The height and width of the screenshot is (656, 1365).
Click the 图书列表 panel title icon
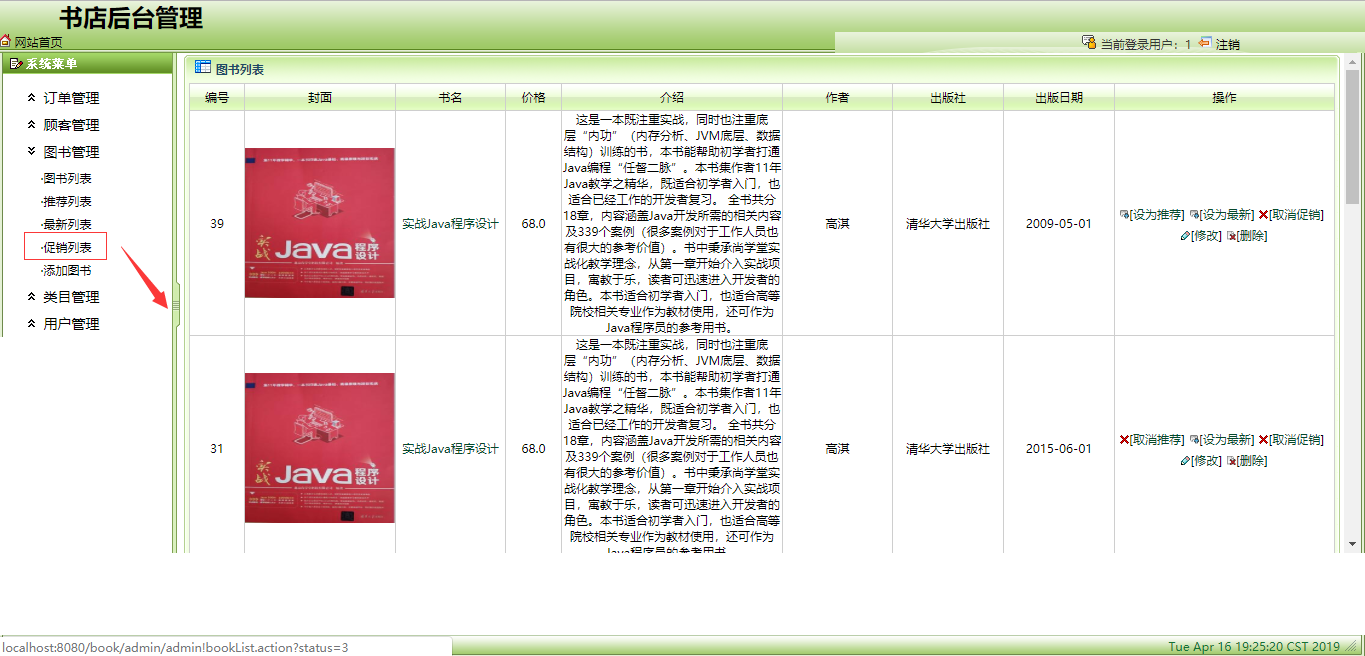(x=203, y=67)
